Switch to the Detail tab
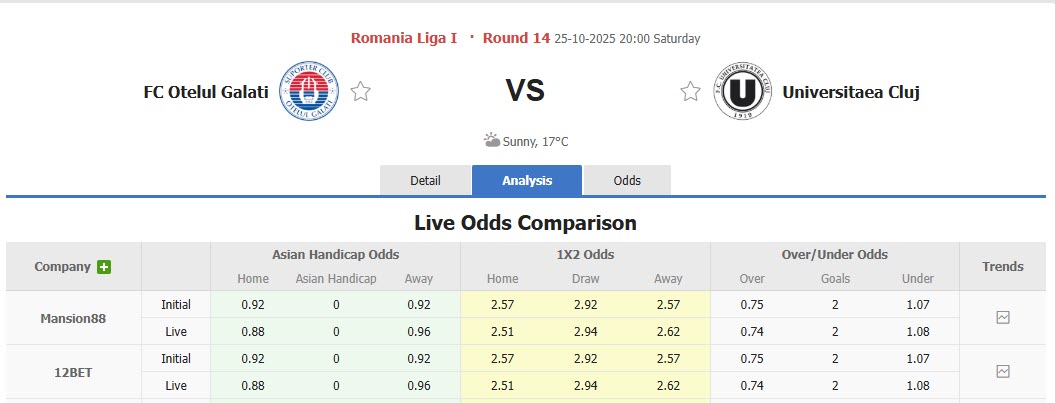Image resolution: width=1055 pixels, height=403 pixels. point(425,181)
